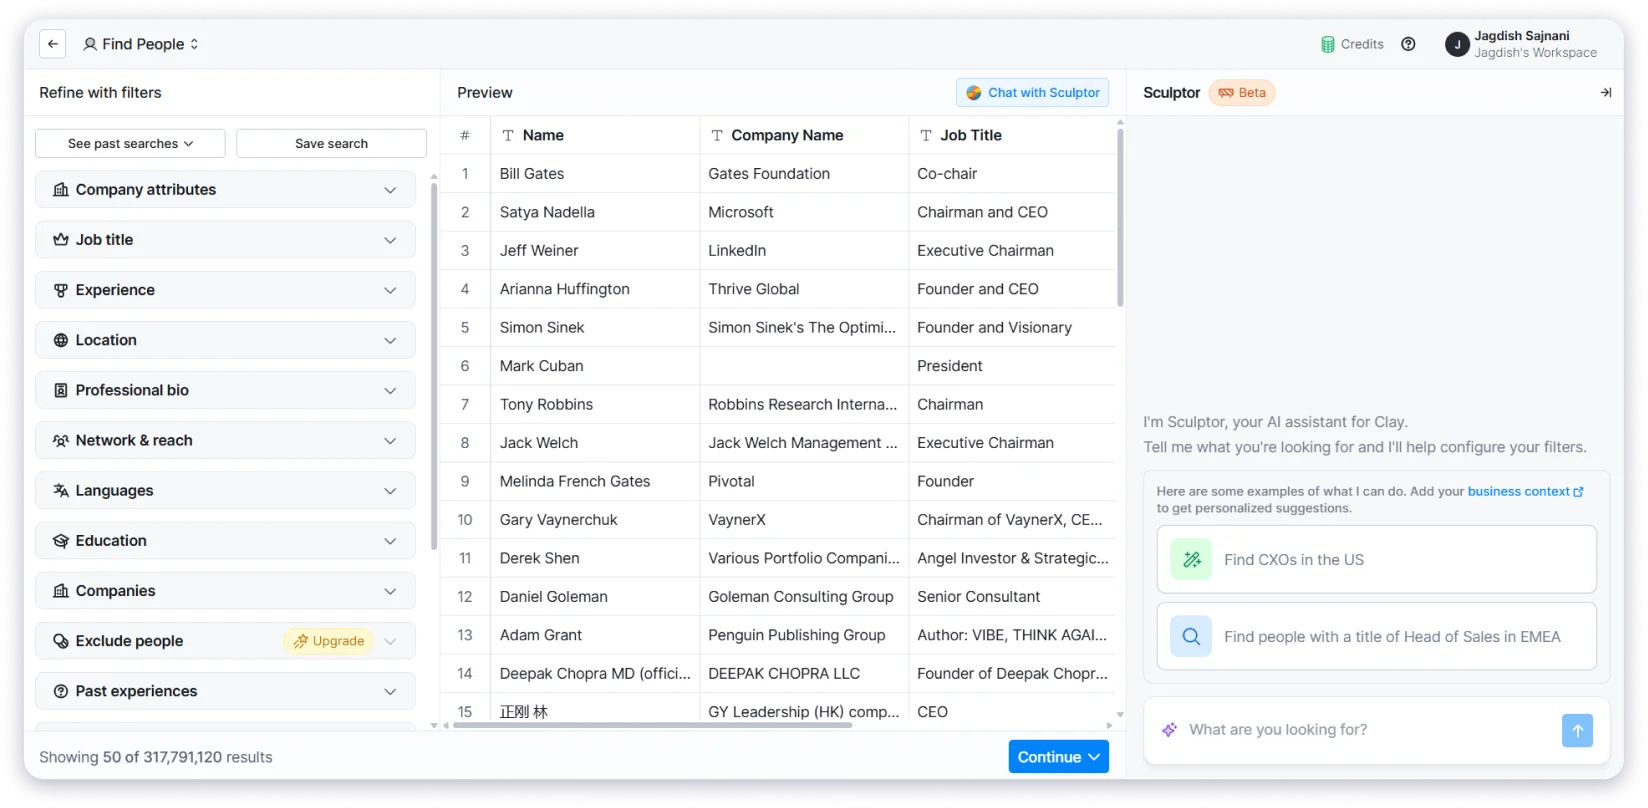
Task: Select the Adam Grant name cell
Action: tap(595, 636)
